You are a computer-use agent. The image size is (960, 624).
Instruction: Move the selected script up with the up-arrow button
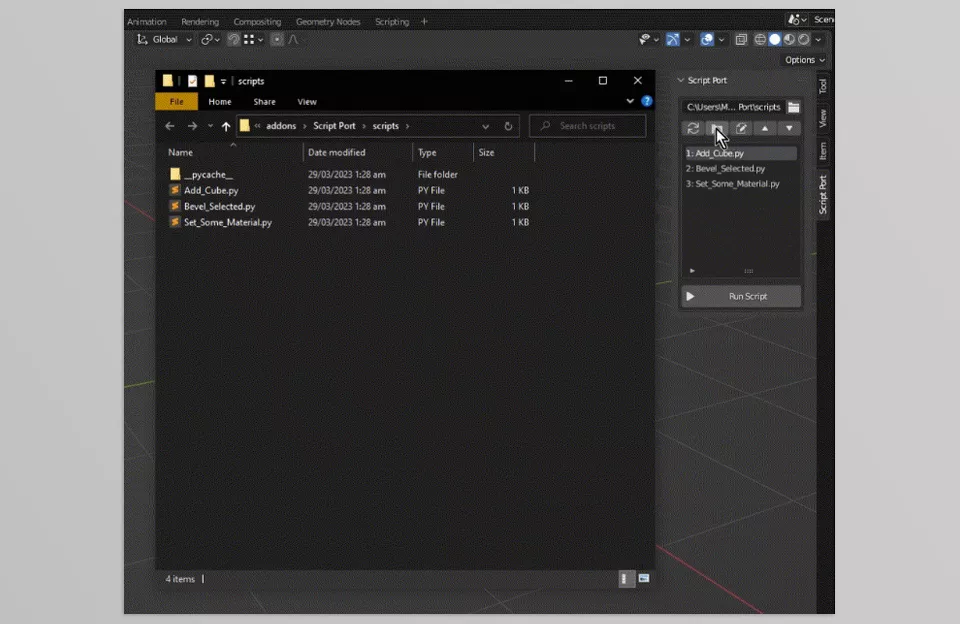point(765,128)
